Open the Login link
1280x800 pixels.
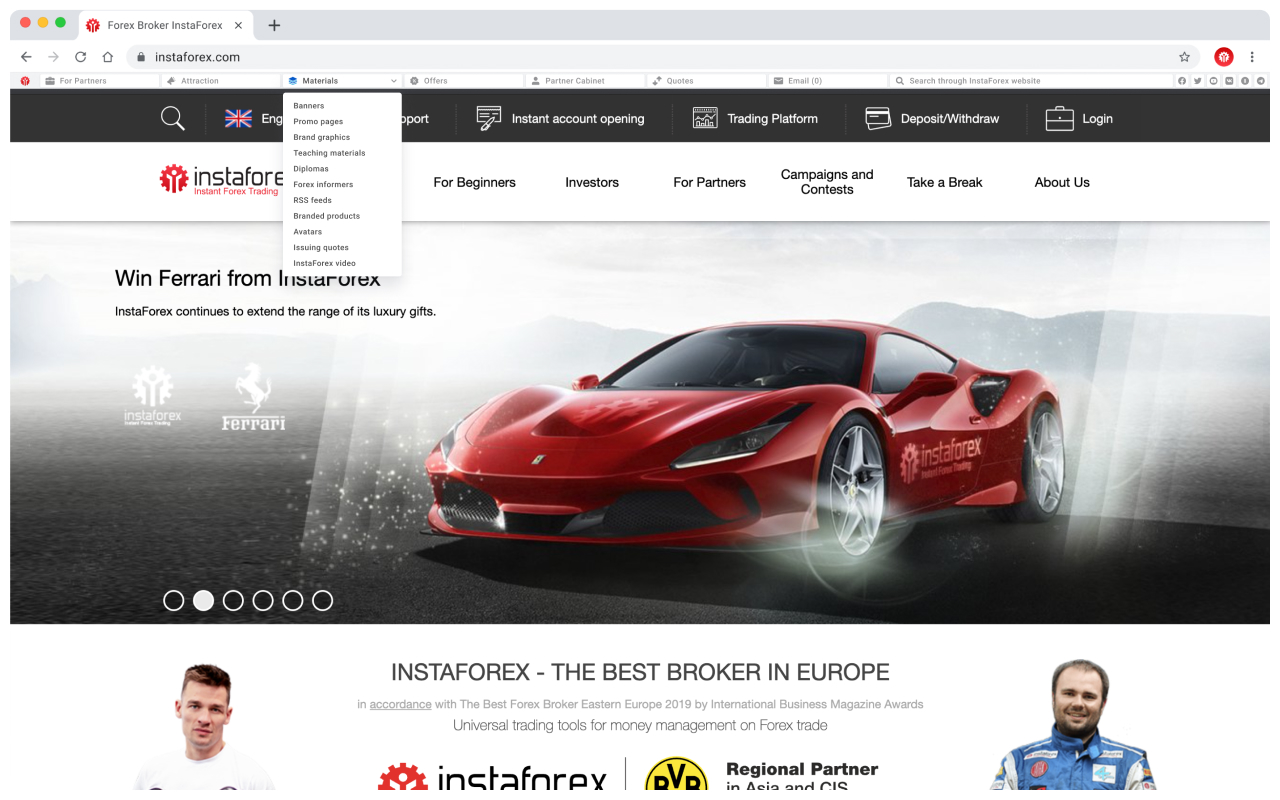pyautogui.click(x=1097, y=118)
